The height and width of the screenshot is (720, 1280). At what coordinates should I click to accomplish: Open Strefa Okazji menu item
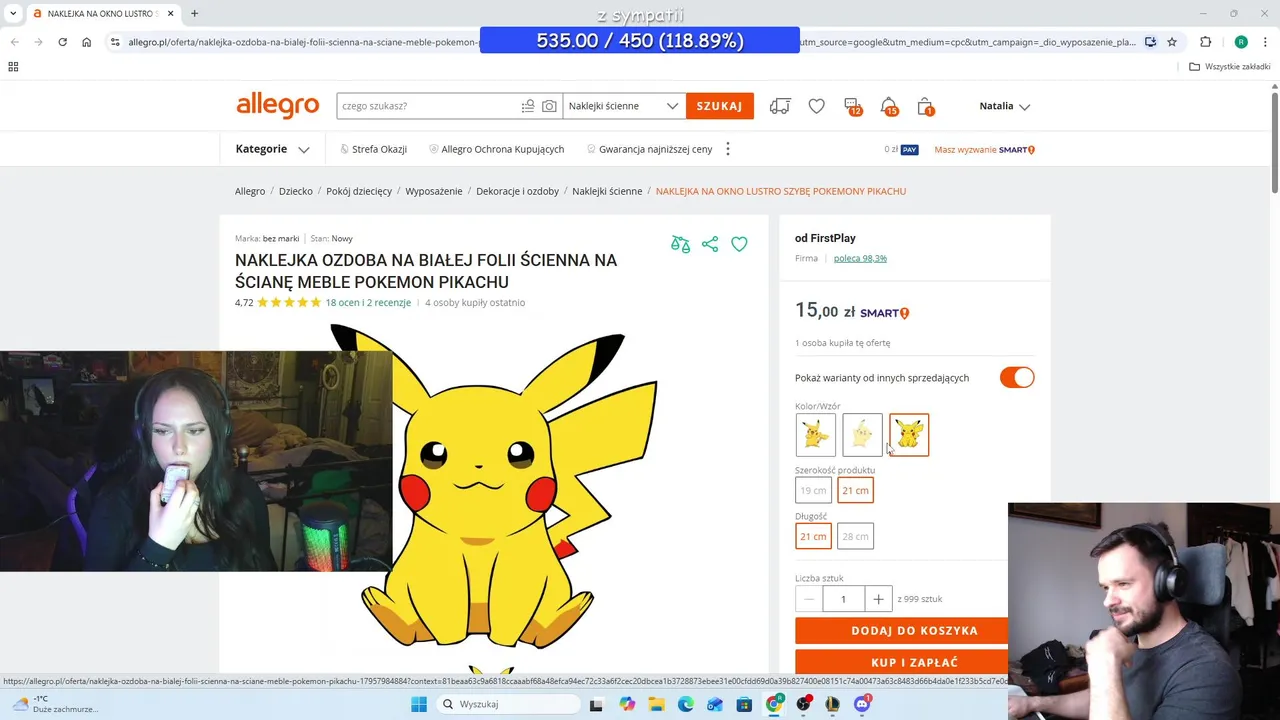[x=373, y=149]
